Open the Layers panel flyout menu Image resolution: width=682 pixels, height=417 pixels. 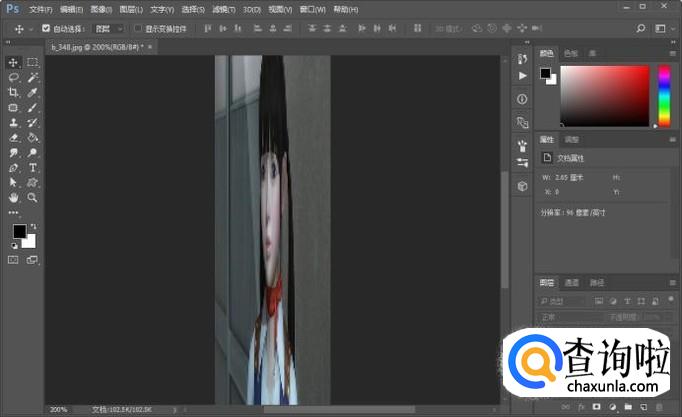pyautogui.click(x=672, y=283)
